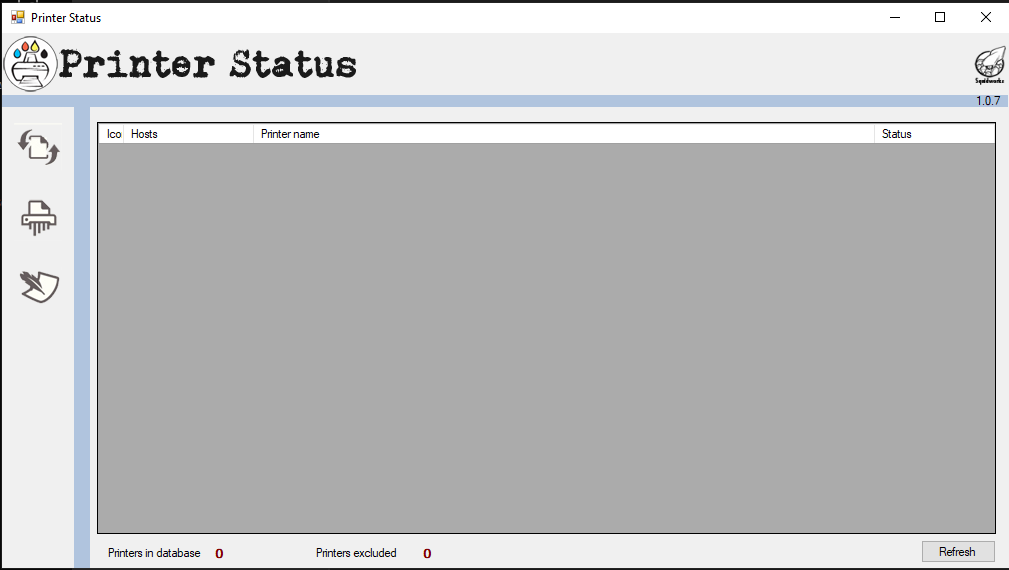Minimize the Printer Status window
Screen dimensions: 1009x570
pyautogui.click(x=893, y=17)
